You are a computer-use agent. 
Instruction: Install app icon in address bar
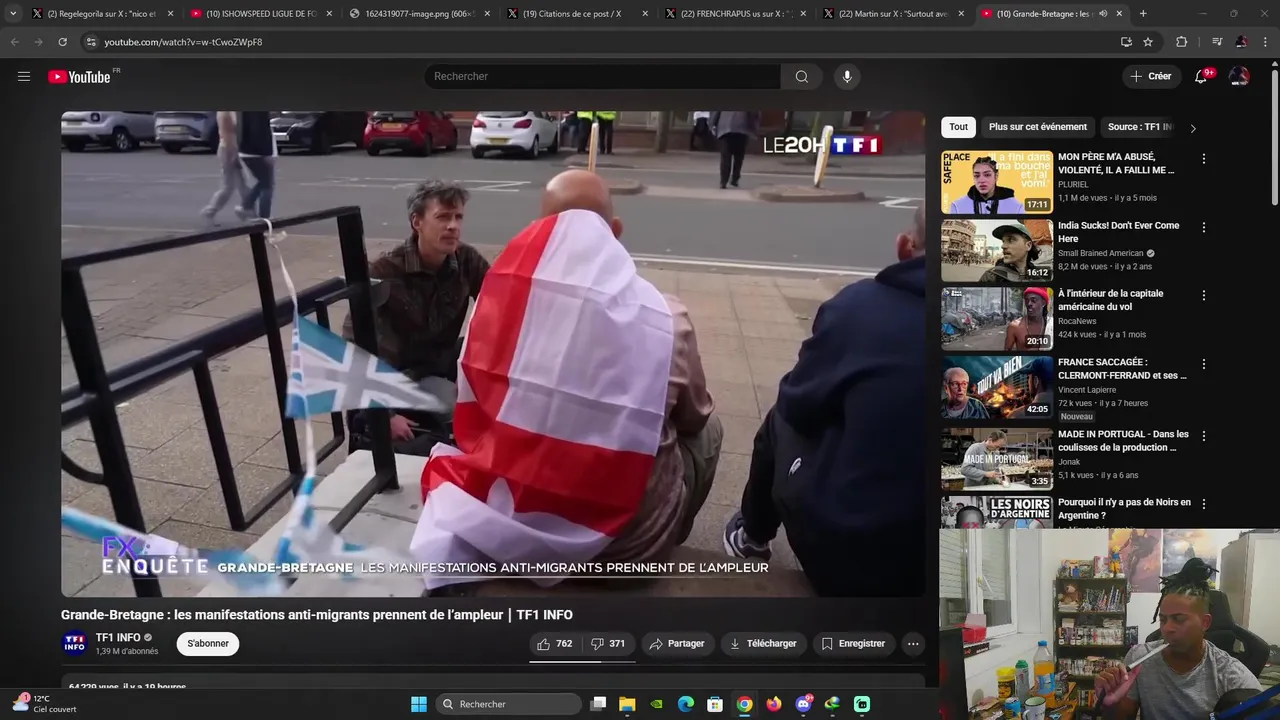pyautogui.click(x=1126, y=42)
